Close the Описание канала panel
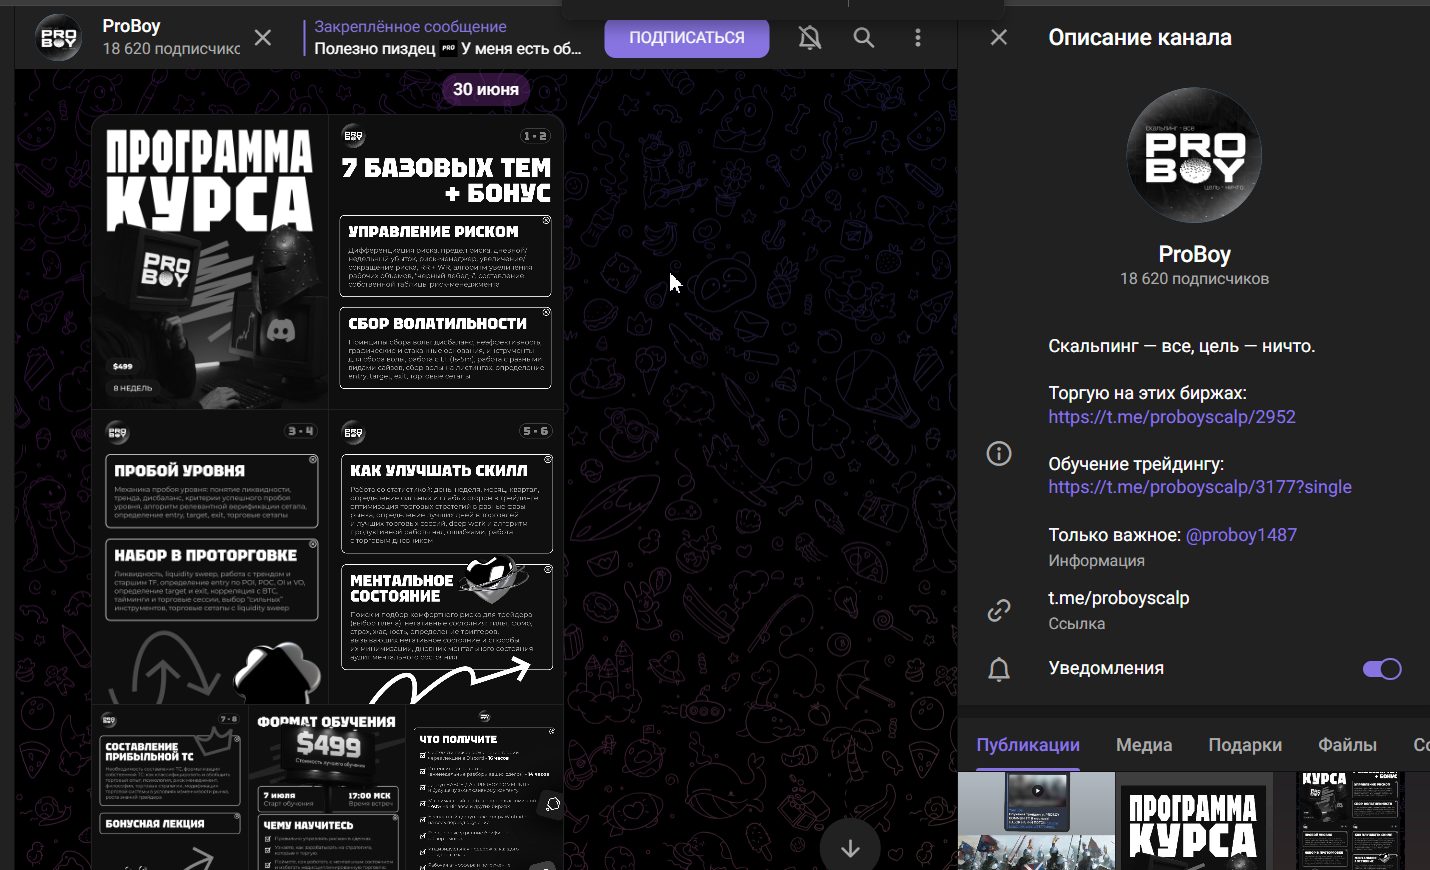The image size is (1430, 870). pyautogui.click(x=998, y=38)
